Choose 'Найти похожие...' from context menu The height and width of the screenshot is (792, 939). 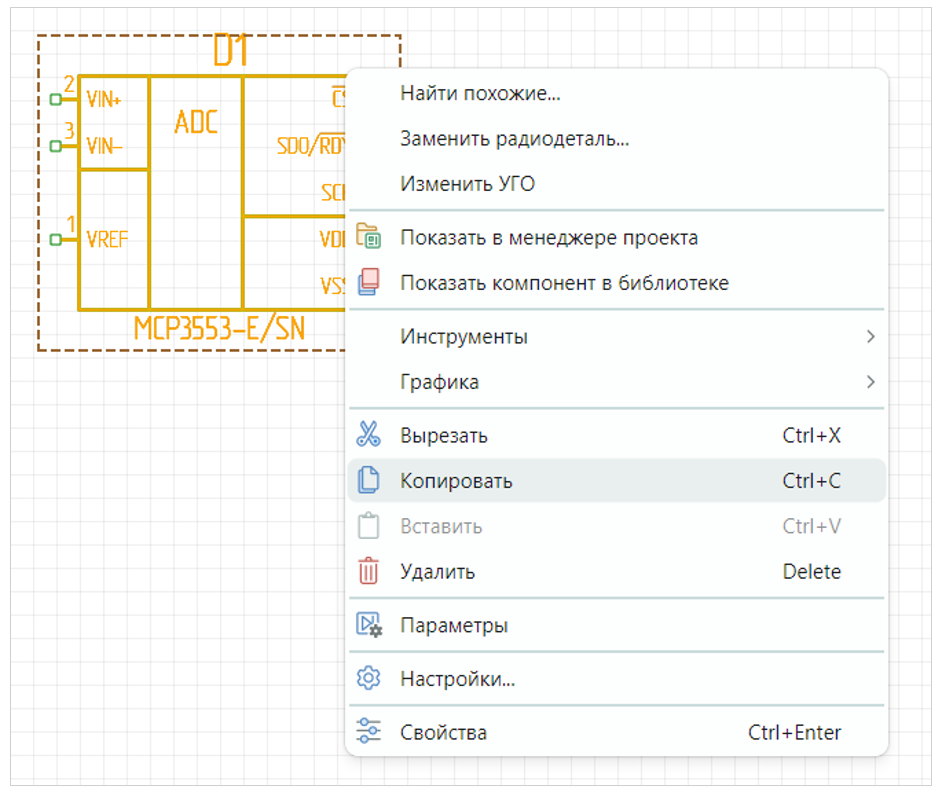pos(616,93)
